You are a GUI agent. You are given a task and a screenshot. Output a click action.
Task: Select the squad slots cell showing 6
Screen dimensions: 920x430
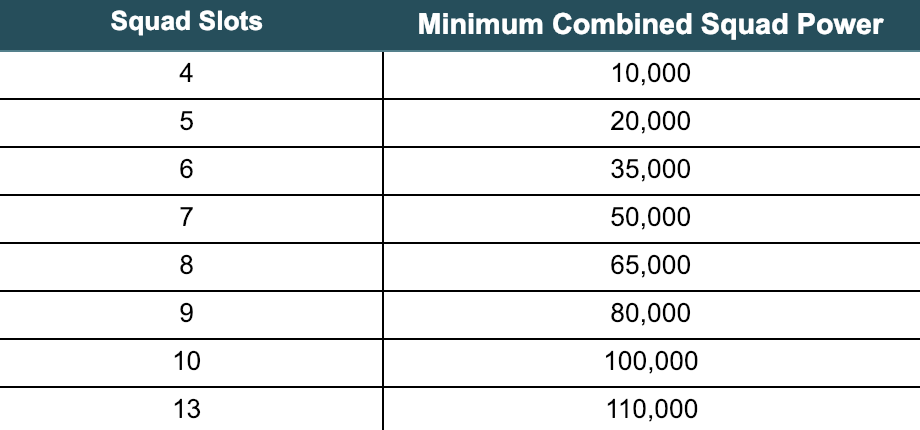click(x=191, y=171)
